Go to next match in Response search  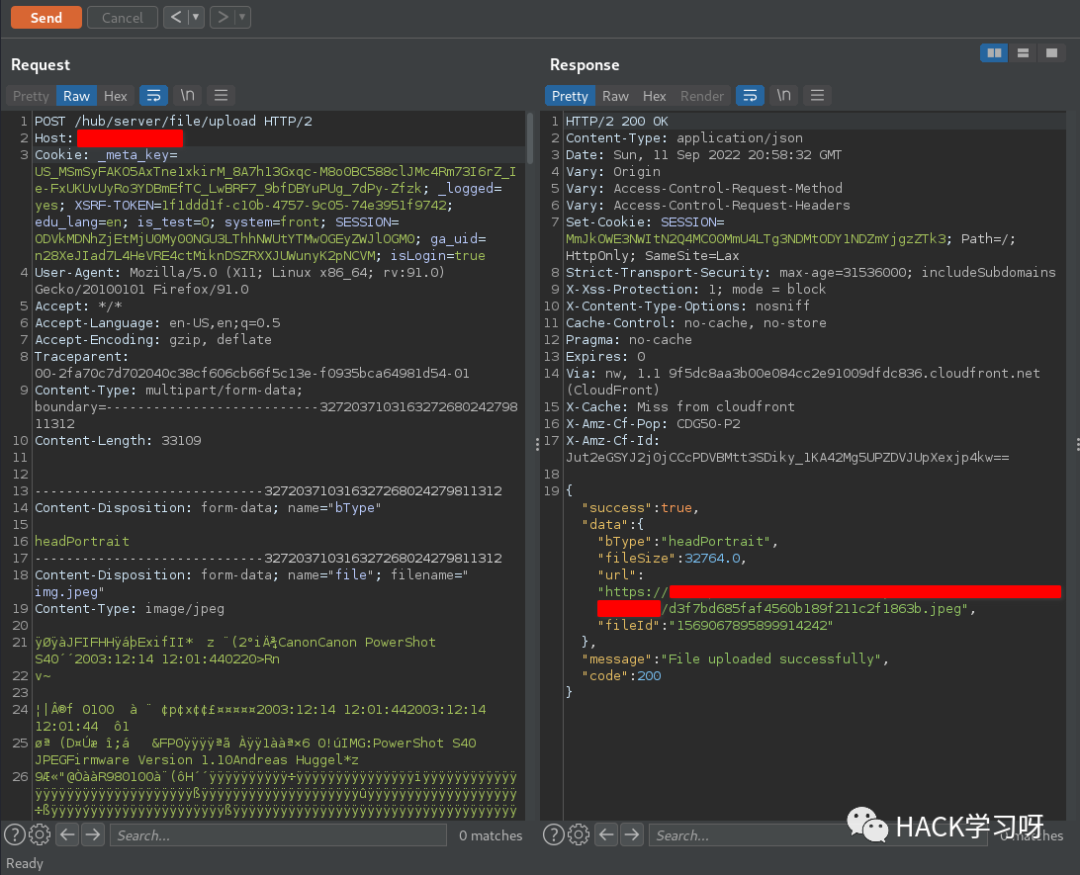(x=632, y=835)
